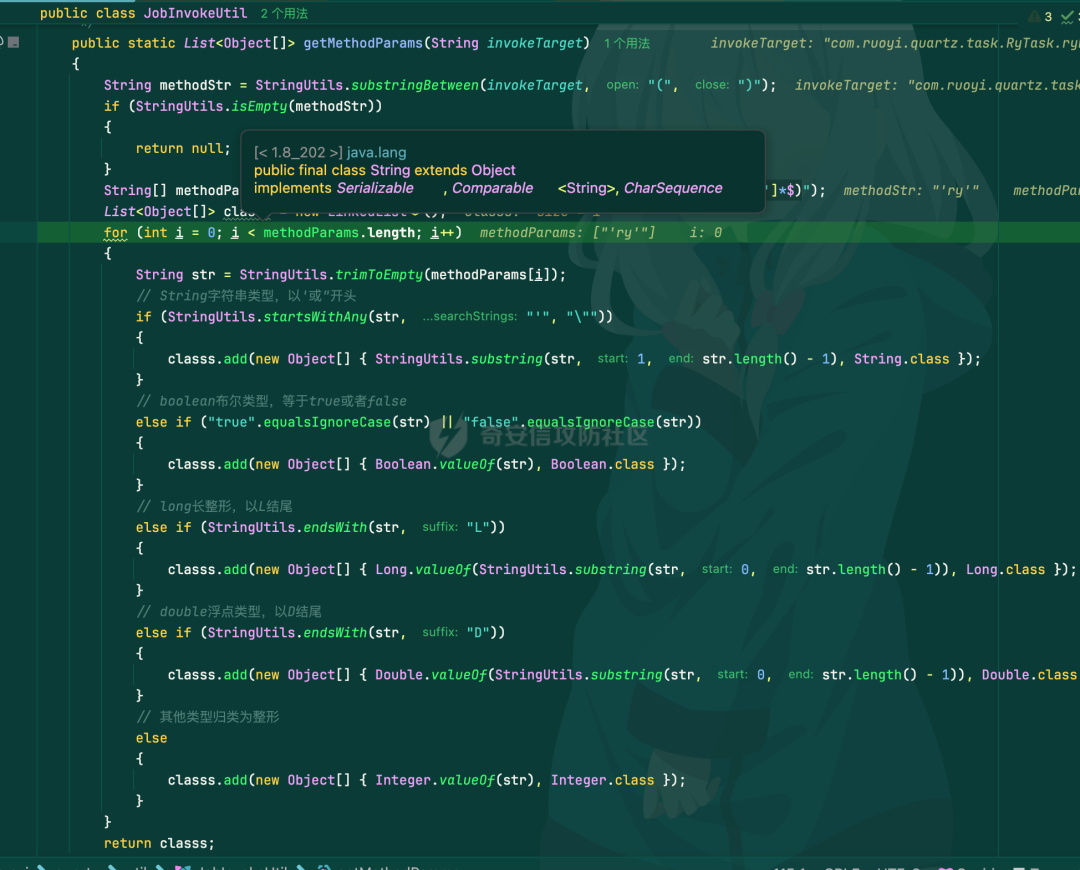Follow the Comparable link in documentation popup
Screen dimensions: 1080x870
492,188
